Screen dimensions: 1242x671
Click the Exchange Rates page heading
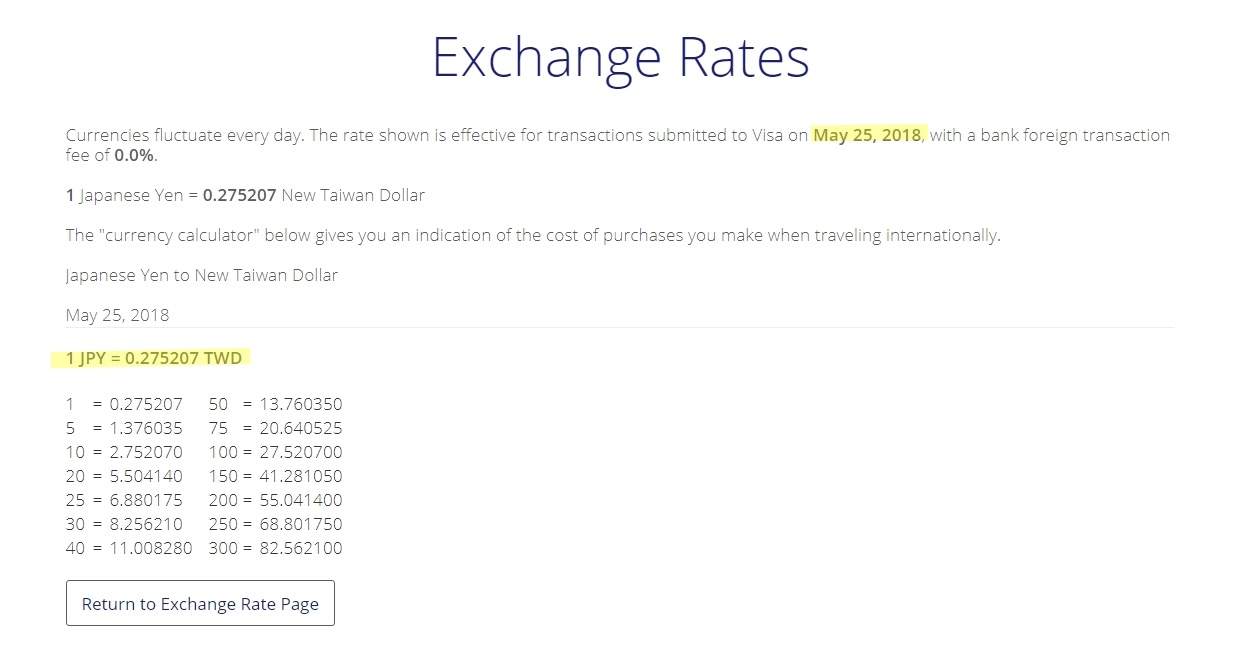620,57
